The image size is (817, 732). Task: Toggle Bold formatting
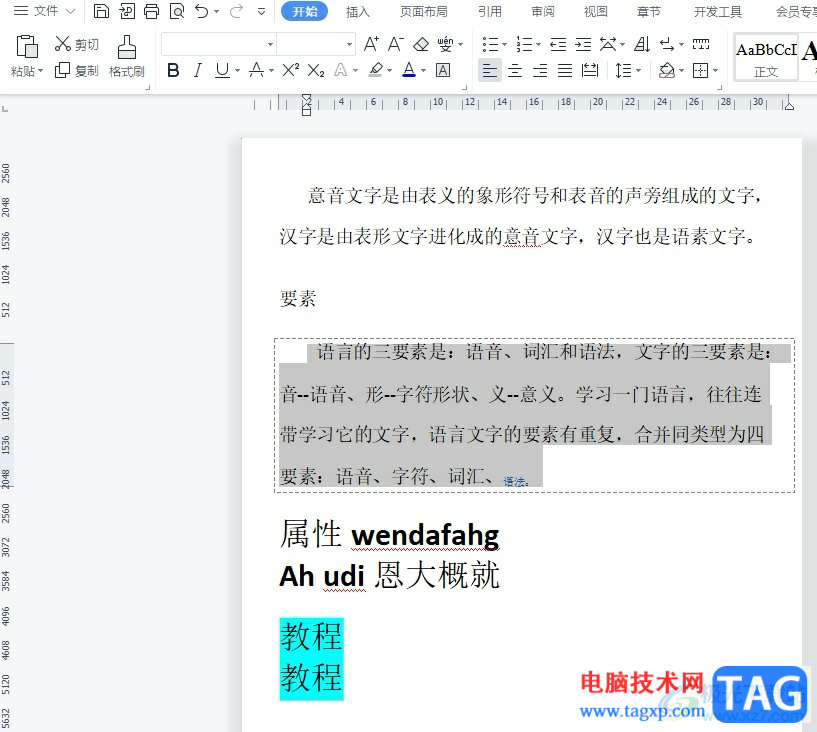point(174,70)
